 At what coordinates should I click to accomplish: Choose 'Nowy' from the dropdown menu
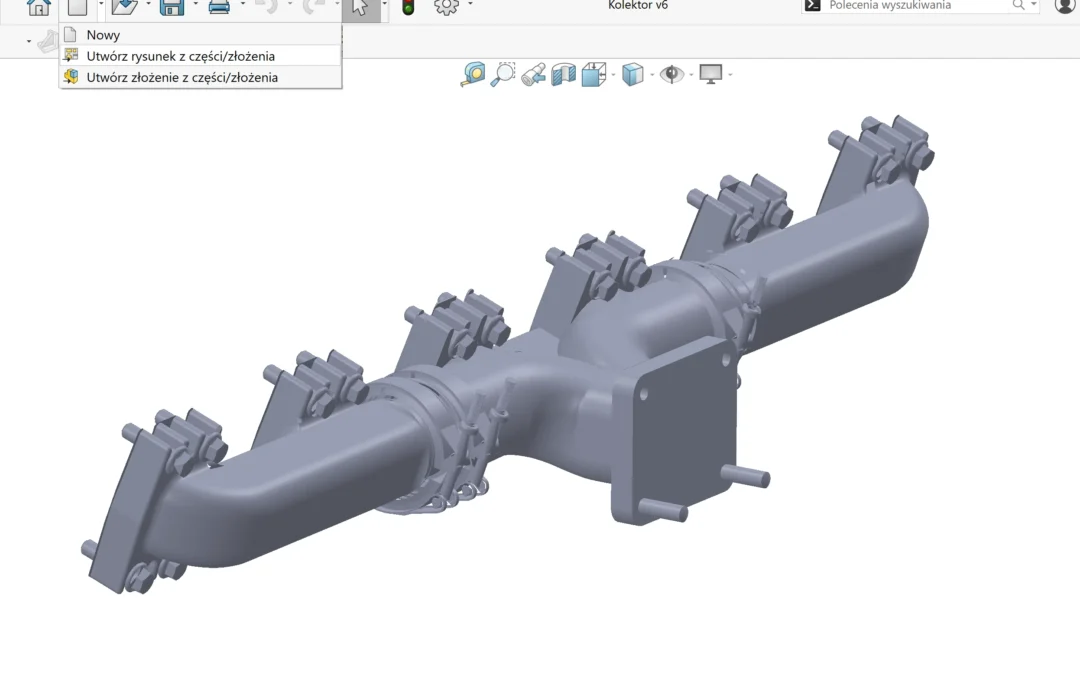pyautogui.click(x=200, y=34)
